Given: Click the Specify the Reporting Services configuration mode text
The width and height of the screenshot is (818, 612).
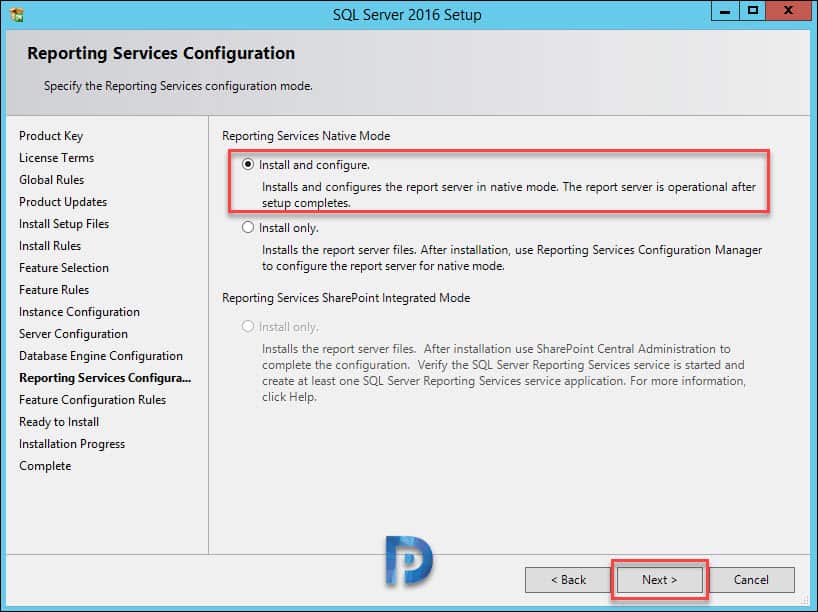Looking at the screenshot, I should tap(178, 86).
